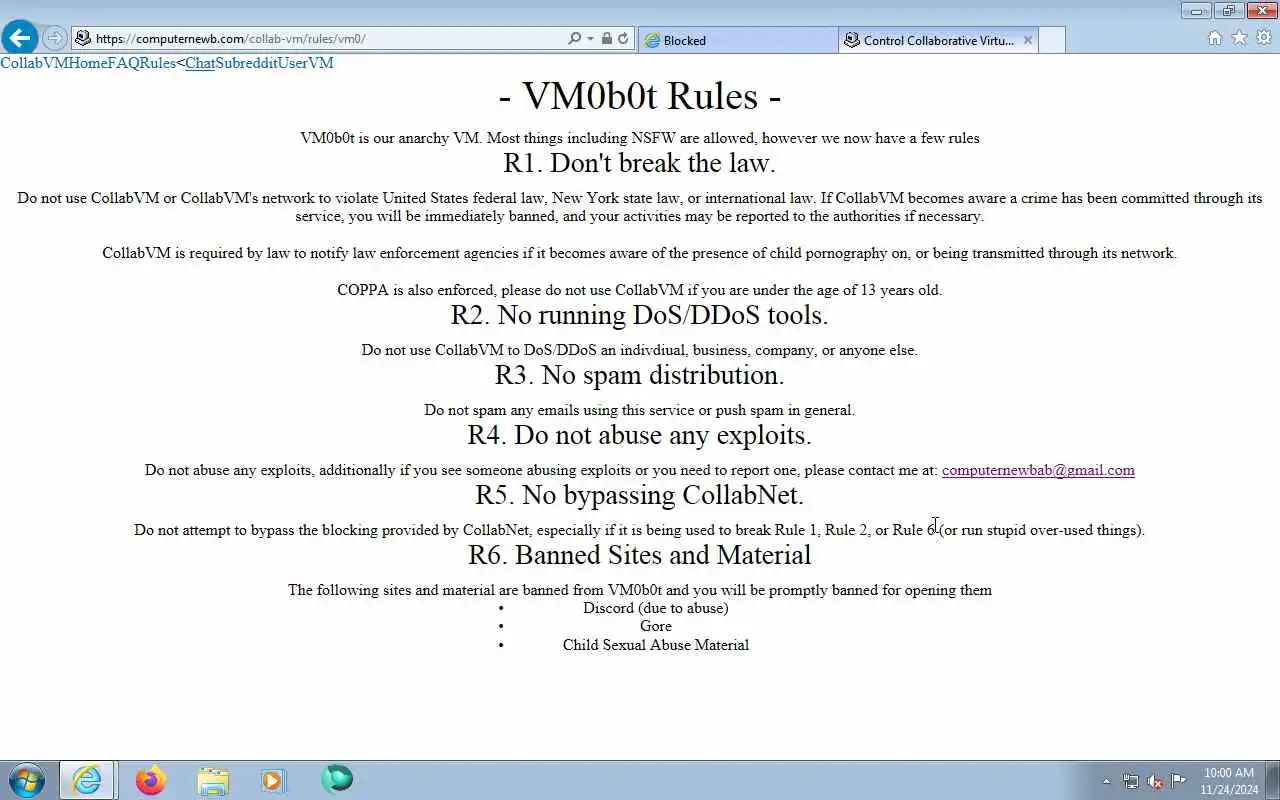Viewport: 1280px width, 800px height.
Task: Open Tools menu via the gear icon
Action: (1264, 38)
